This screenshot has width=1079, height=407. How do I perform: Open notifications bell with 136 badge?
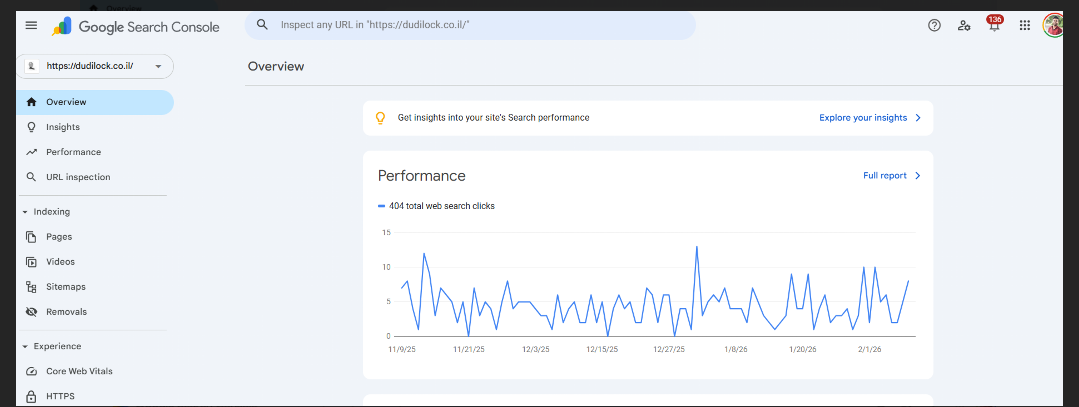pos(994,26)
